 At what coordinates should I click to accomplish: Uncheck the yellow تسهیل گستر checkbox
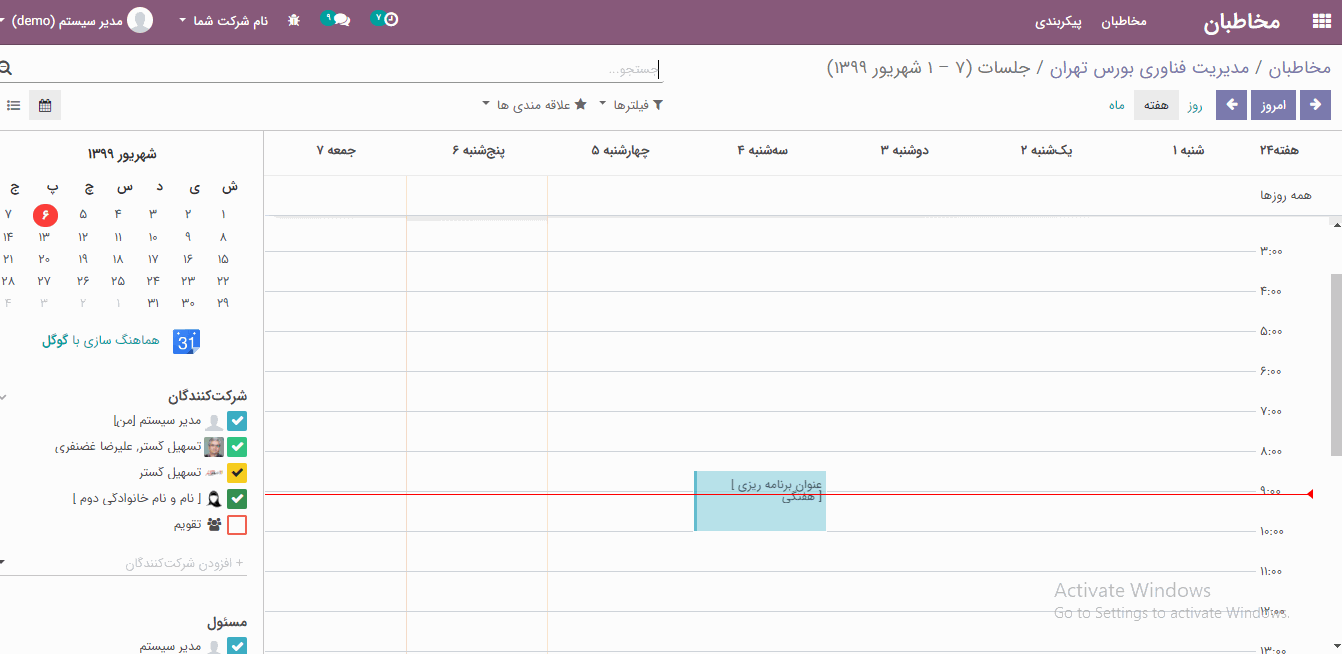tap(237, 473)
